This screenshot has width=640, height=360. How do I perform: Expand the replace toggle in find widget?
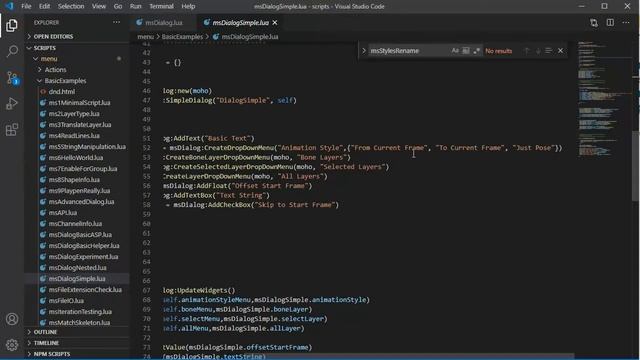pyautogui.click(x=363, y=51)
